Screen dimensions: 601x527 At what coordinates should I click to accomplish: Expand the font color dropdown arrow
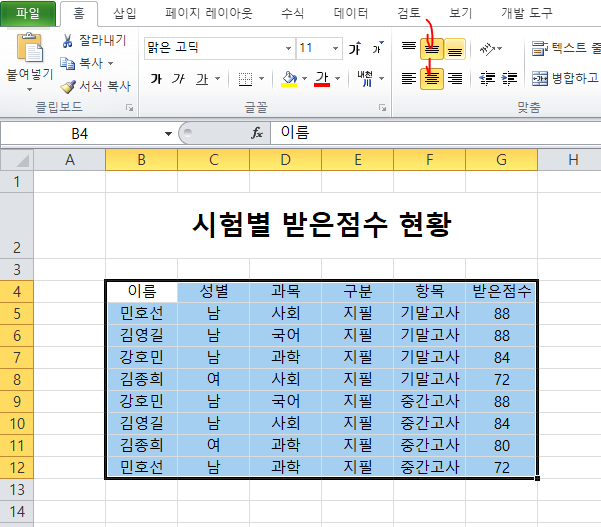[338, 79]
